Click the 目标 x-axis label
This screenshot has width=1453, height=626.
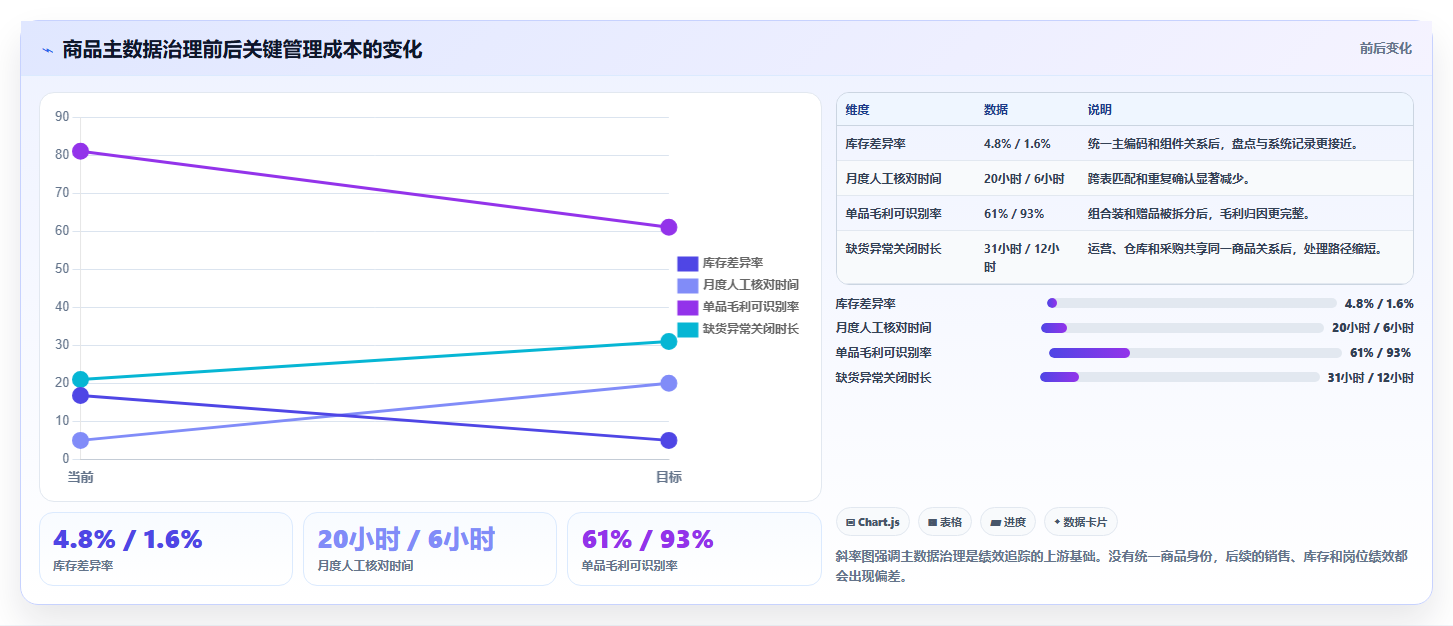(669, 477)
